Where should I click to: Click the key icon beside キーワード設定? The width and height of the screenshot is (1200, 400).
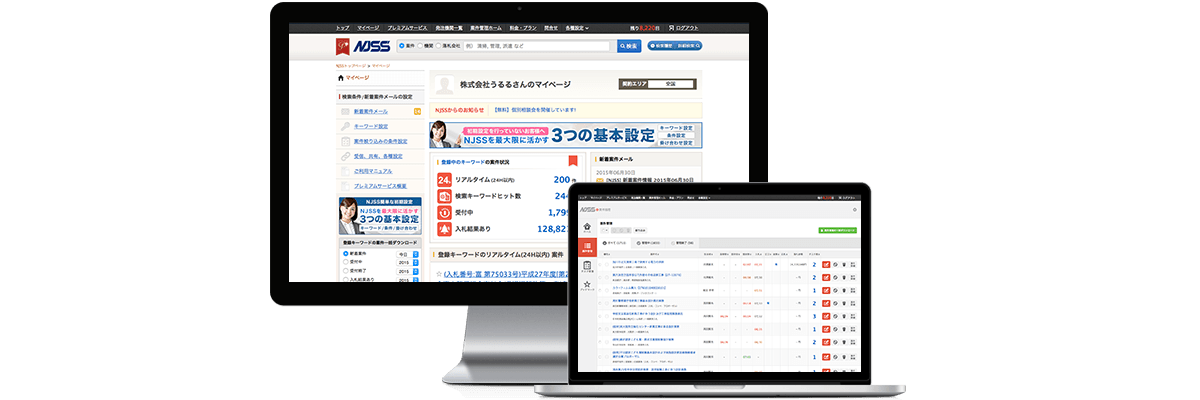(x=345, y=127)
